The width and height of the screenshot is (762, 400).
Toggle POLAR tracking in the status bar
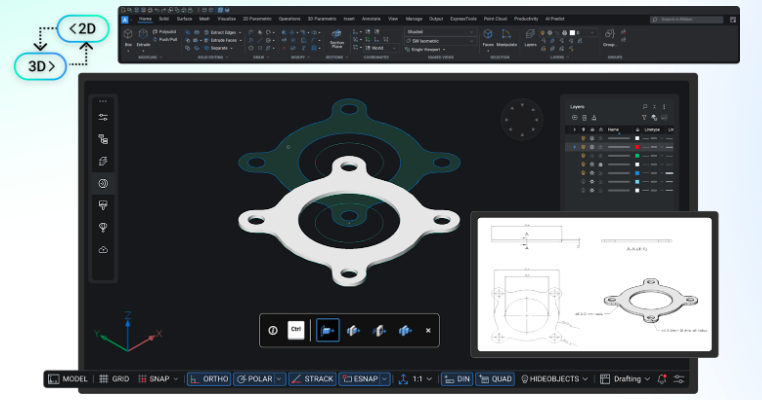click(254, 379)
